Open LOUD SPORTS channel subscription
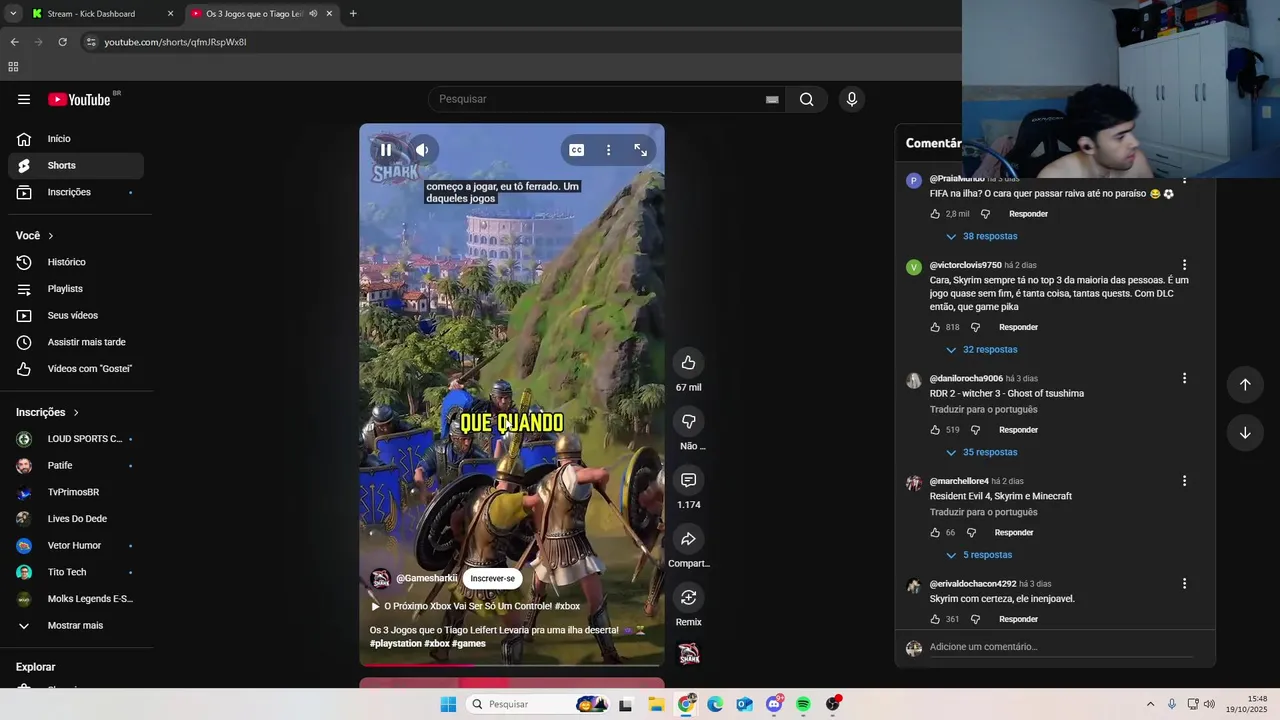 coord(76,439)
